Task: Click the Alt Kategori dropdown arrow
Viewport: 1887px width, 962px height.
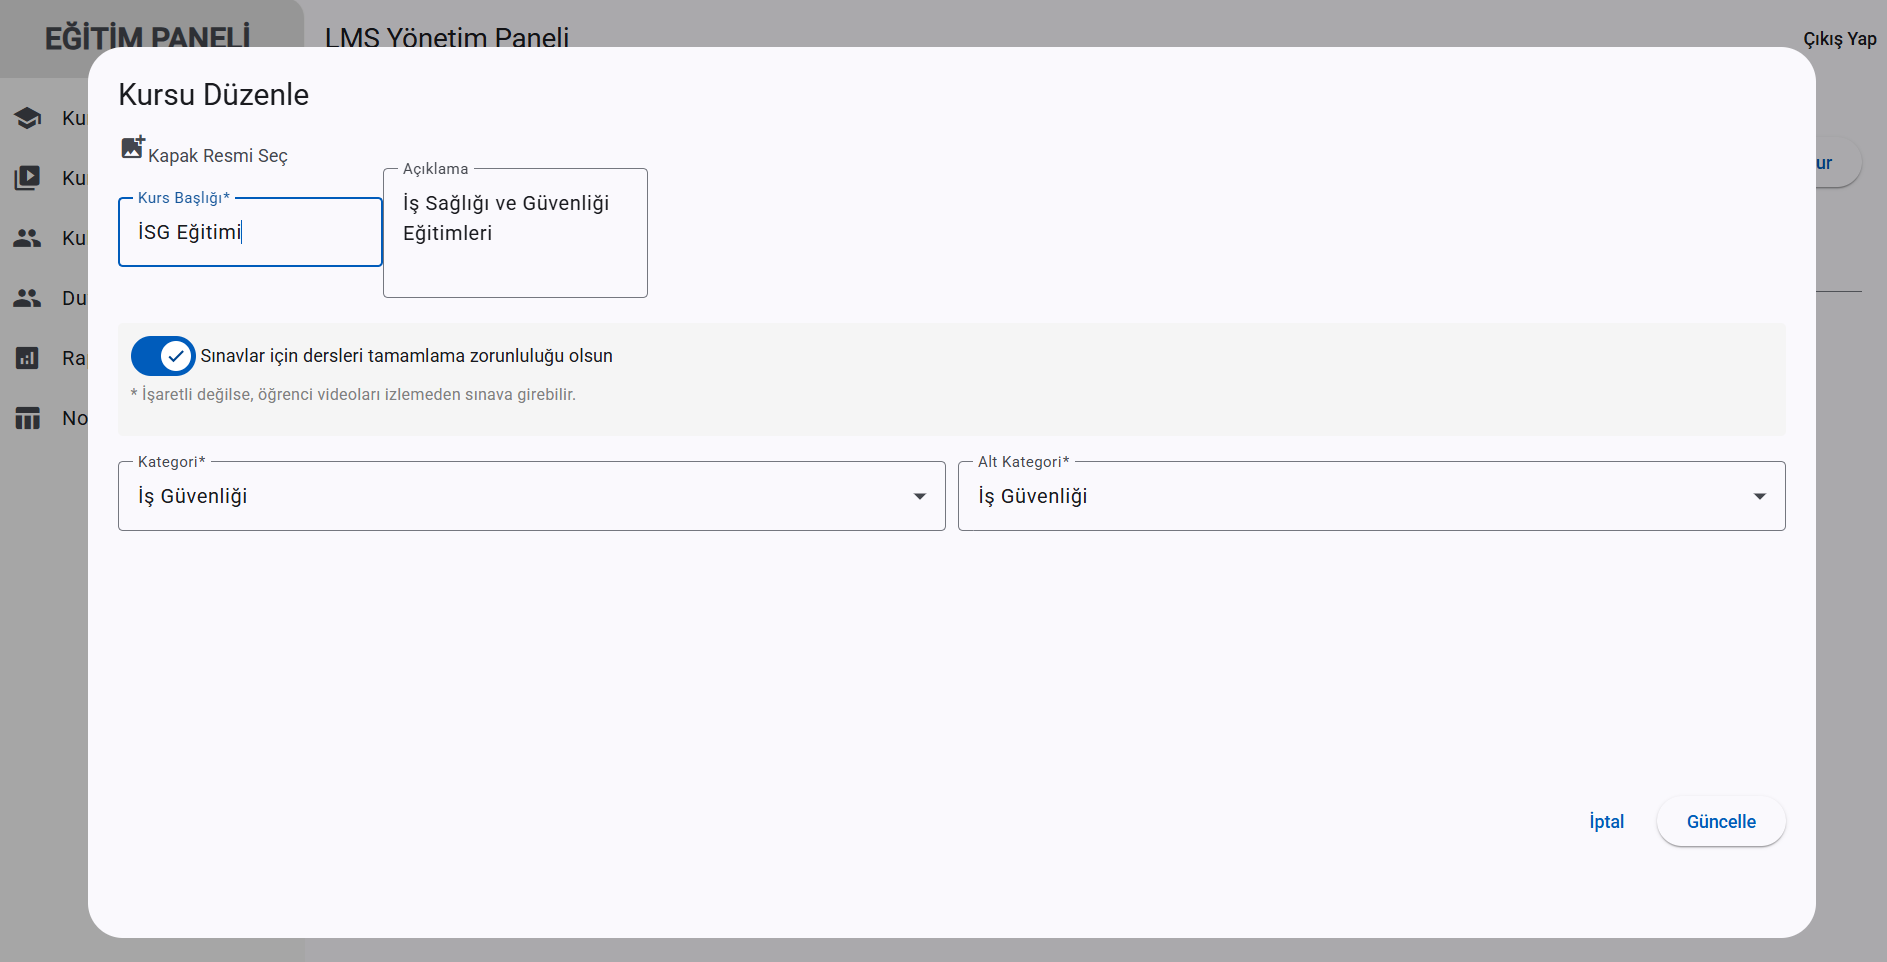Action: coord(1760,496)
